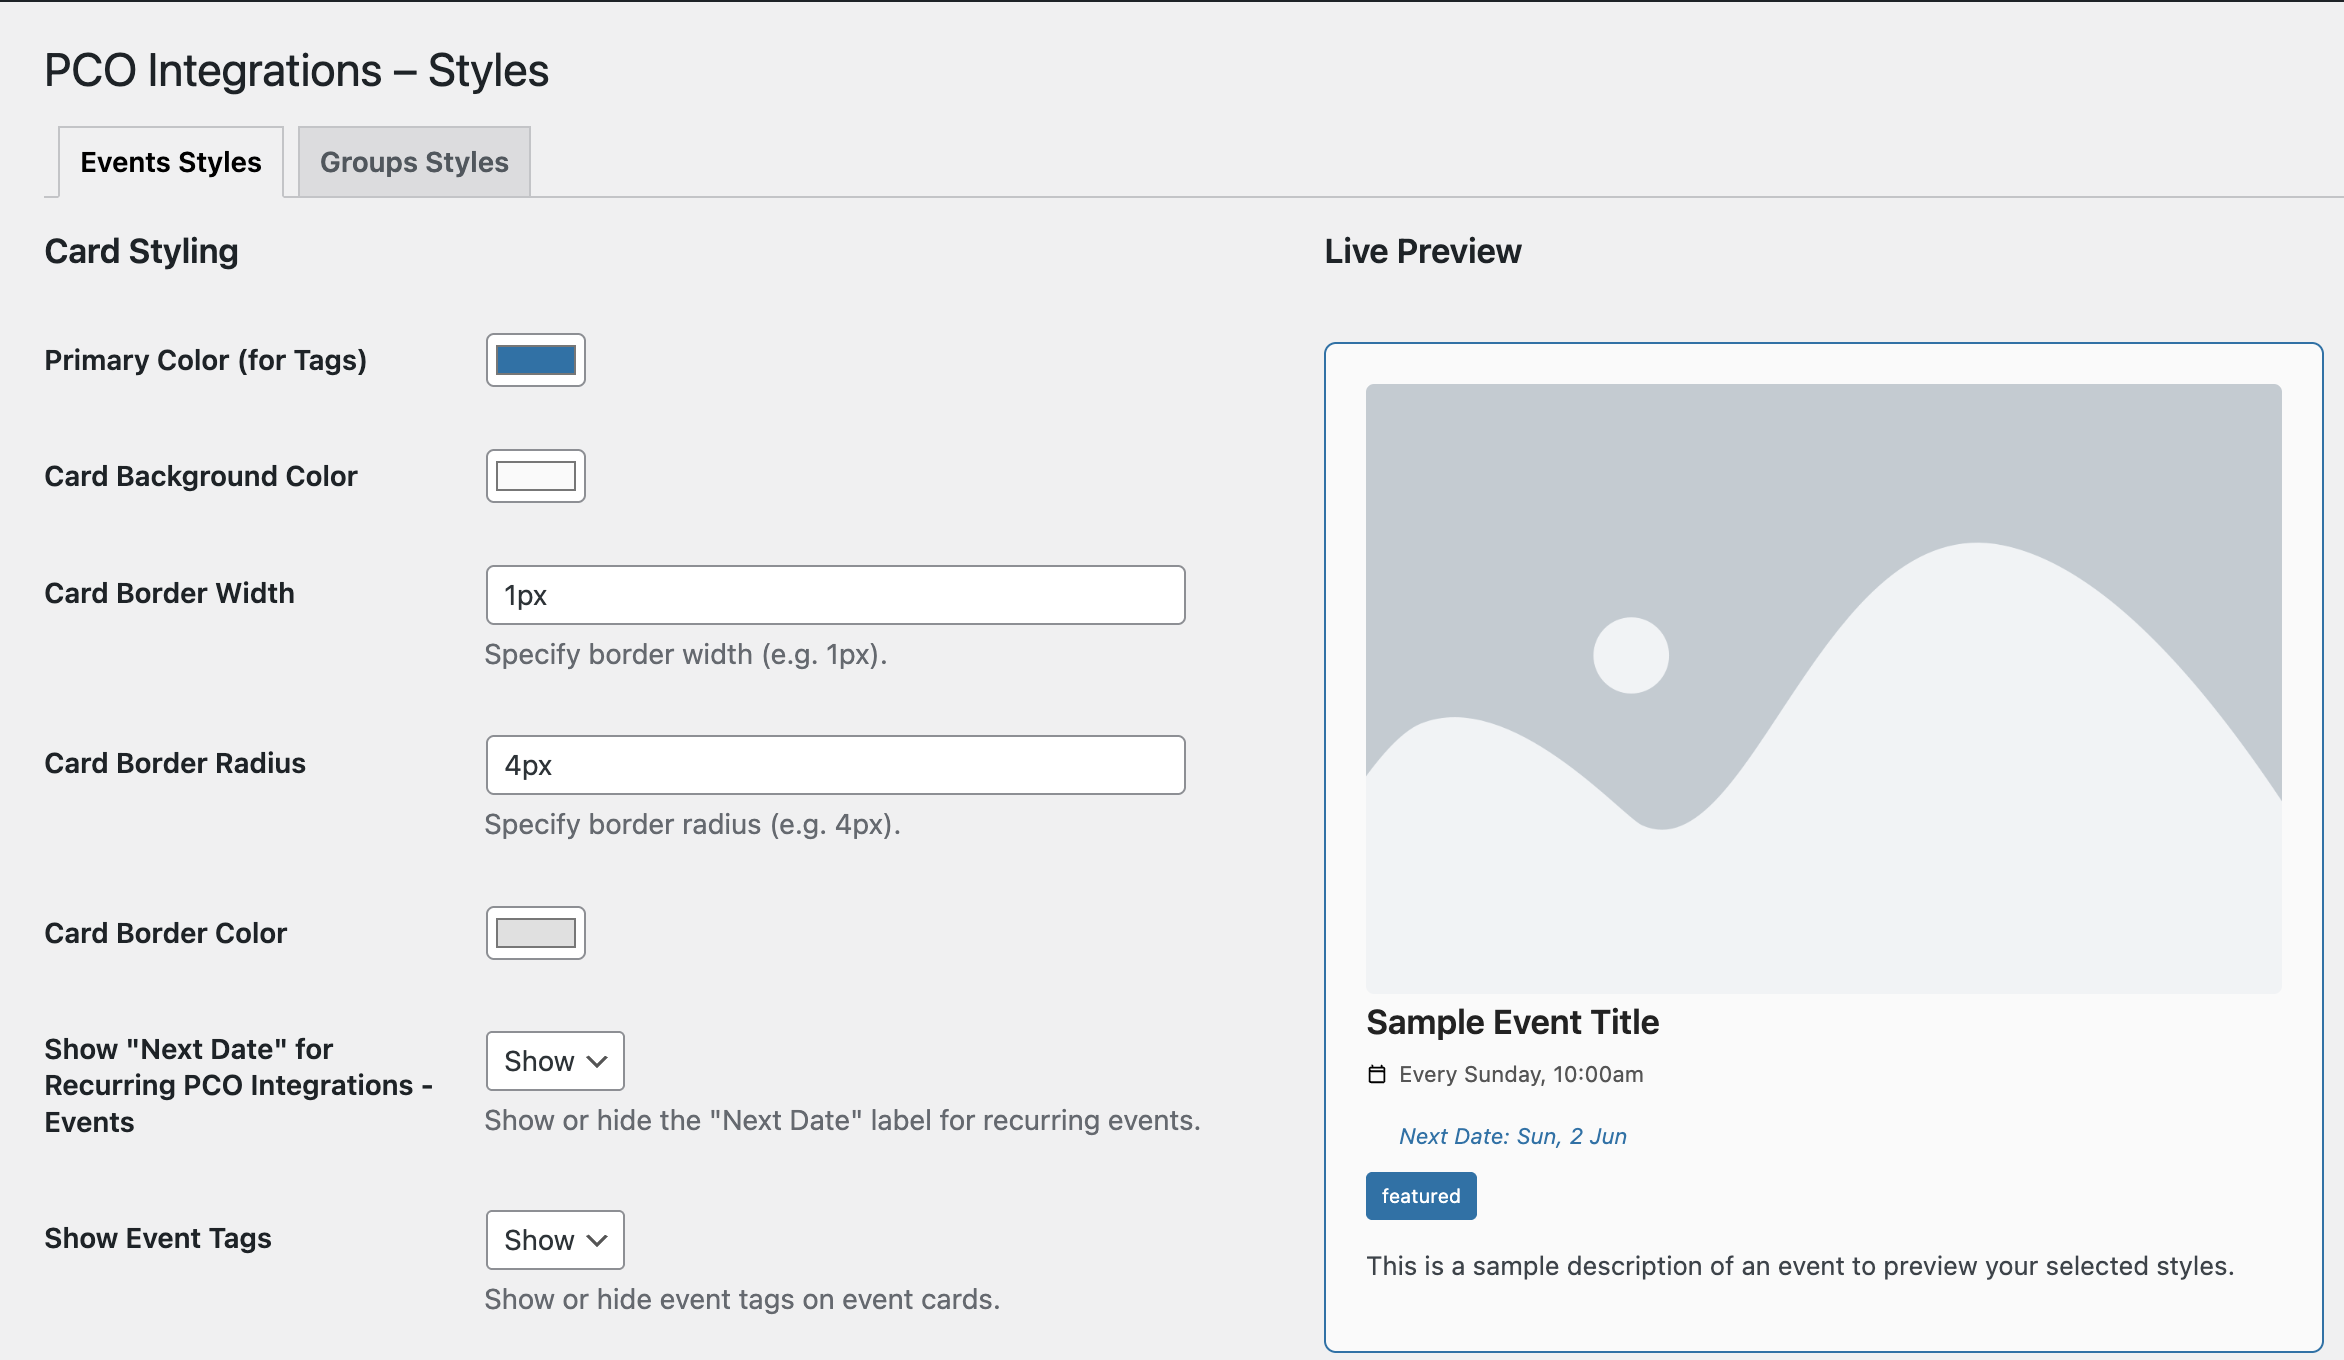This screenshot has width=2344, height=1360.
Task: Select the Primary Color (for Tags) label
Action: 206,360
